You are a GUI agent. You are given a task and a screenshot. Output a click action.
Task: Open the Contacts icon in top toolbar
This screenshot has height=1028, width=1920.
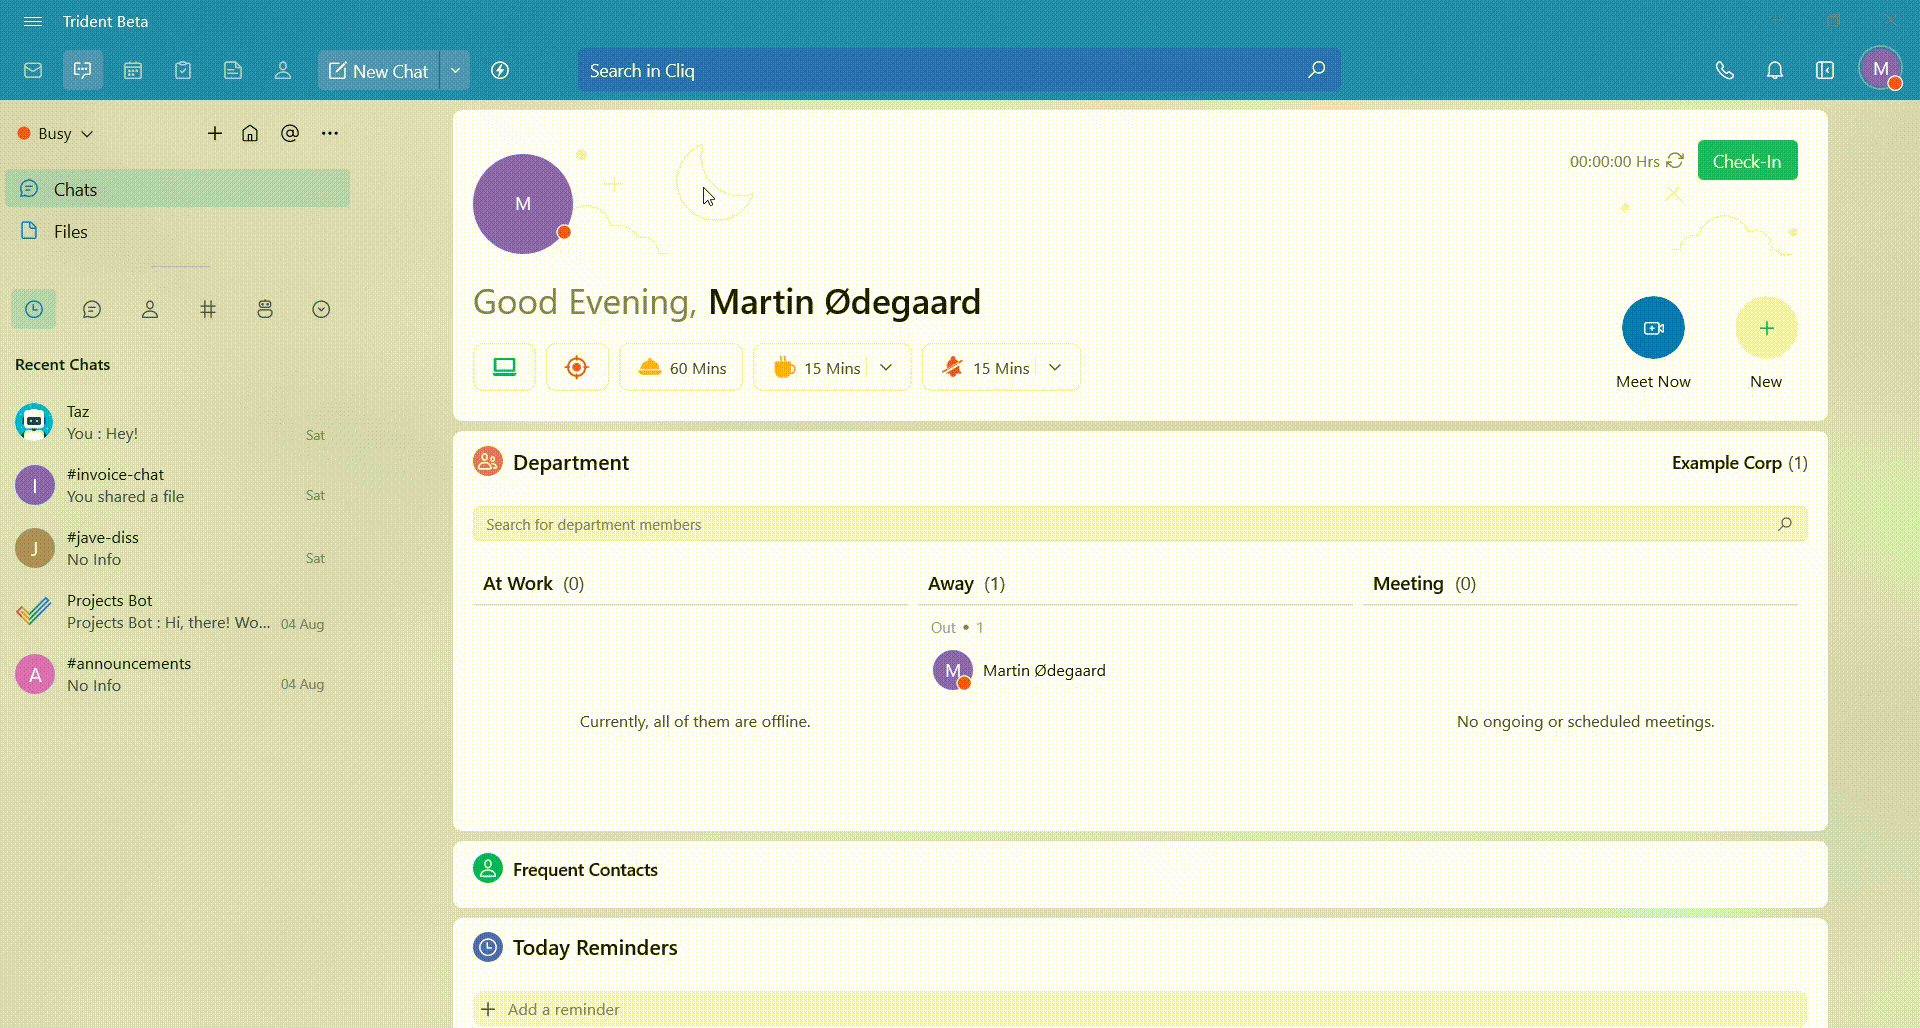tap(283, 71)
